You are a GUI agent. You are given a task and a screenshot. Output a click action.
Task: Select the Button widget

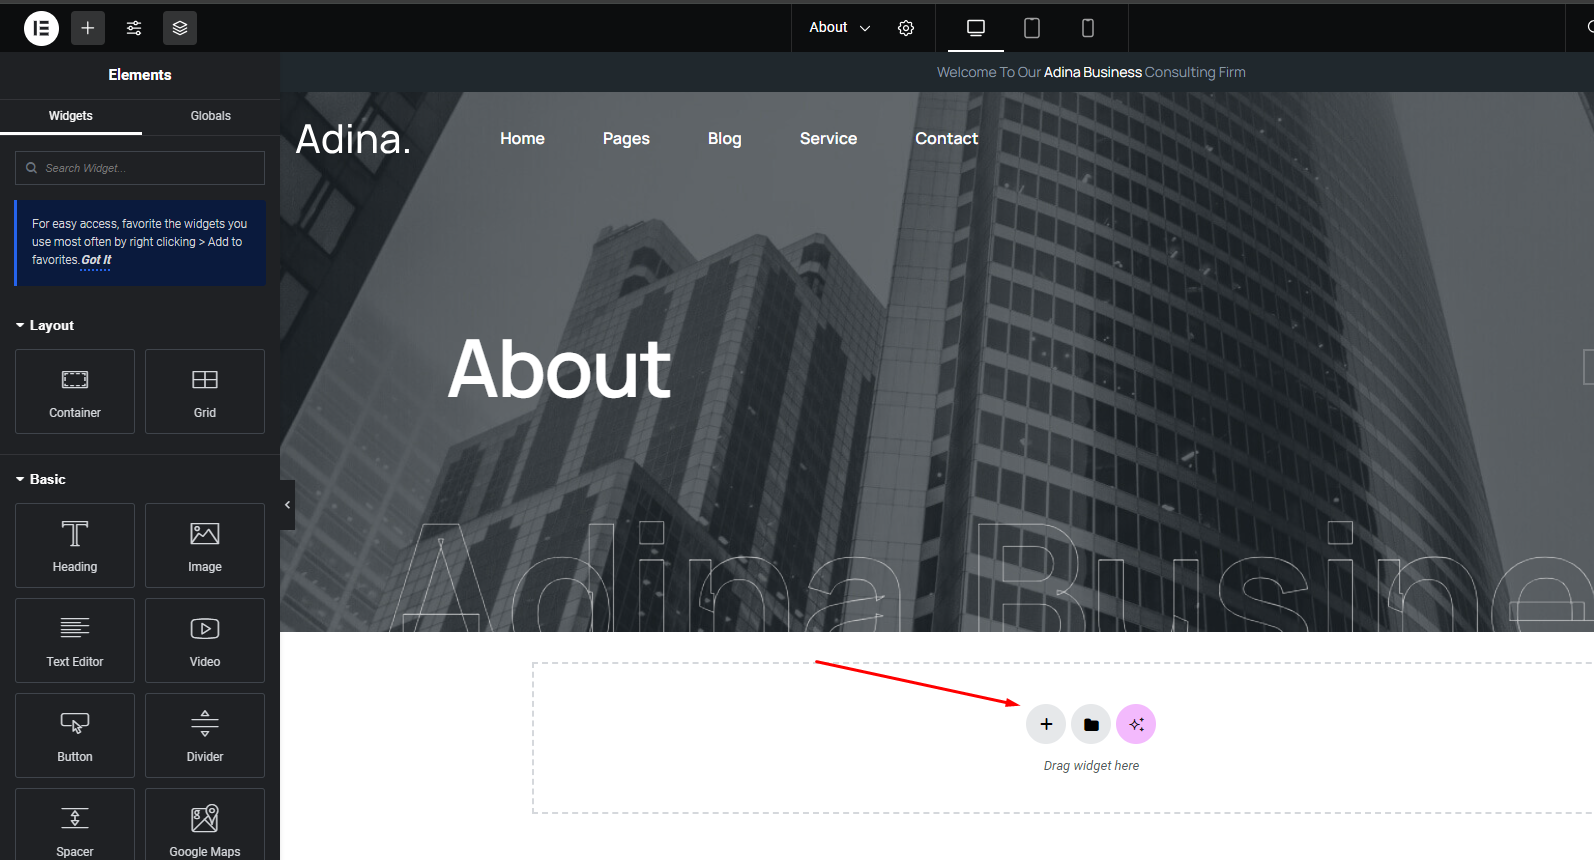coord(75,735)
